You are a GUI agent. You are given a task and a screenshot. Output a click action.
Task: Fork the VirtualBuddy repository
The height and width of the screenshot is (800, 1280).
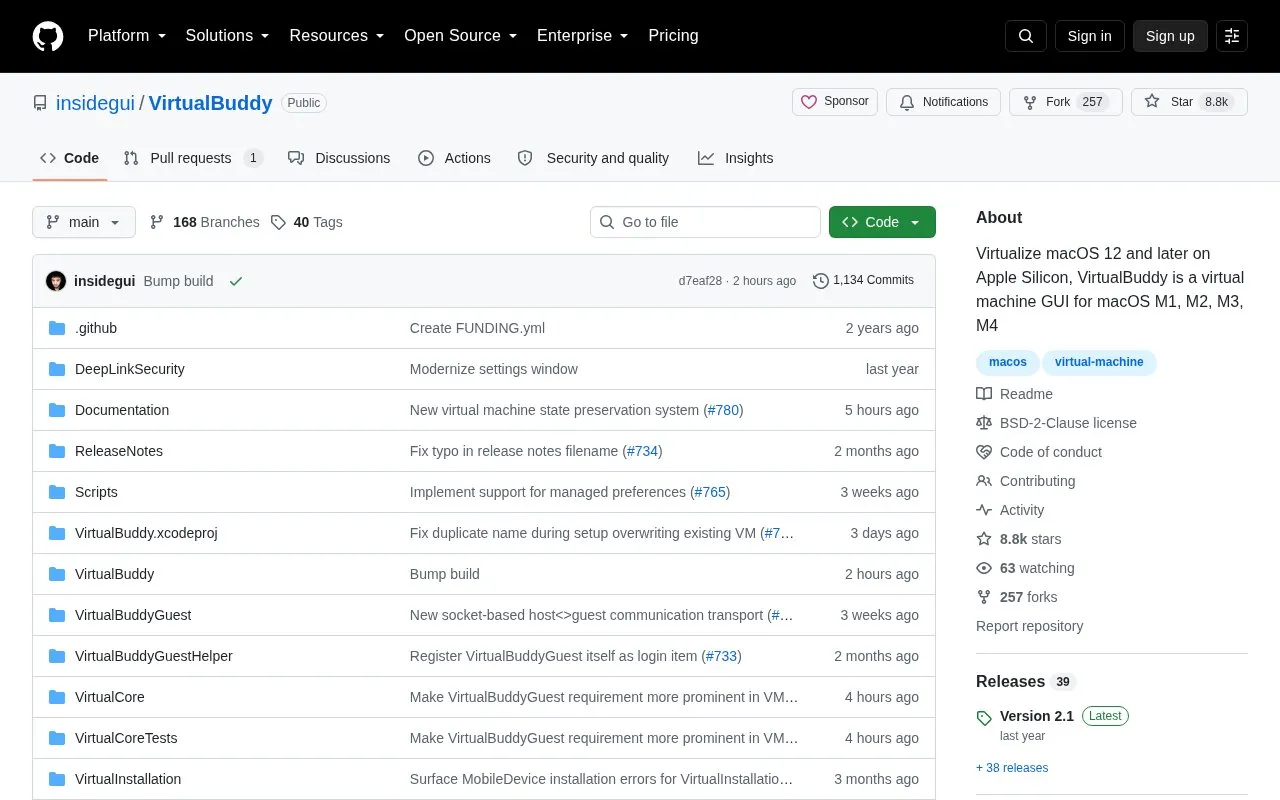click(x=1065, y=102)
